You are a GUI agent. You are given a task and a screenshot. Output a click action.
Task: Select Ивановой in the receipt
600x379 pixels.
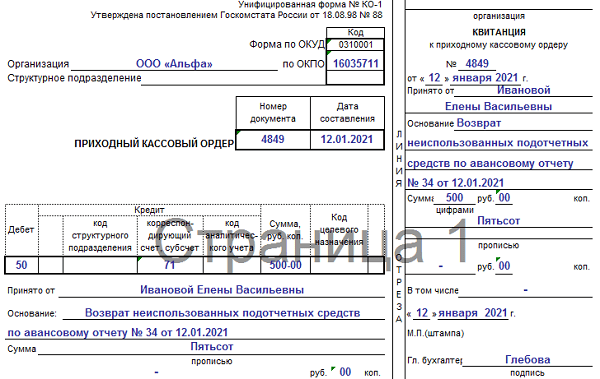pos(523,90)
